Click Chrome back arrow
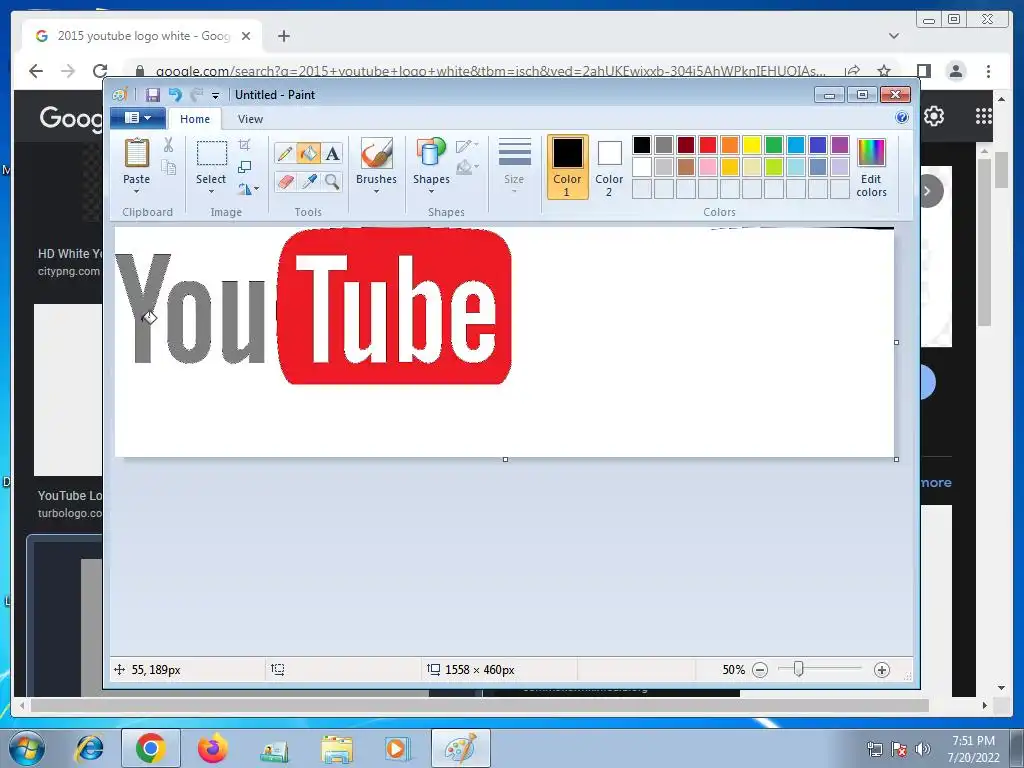The image size is (1024, 768). click(36, 71)
